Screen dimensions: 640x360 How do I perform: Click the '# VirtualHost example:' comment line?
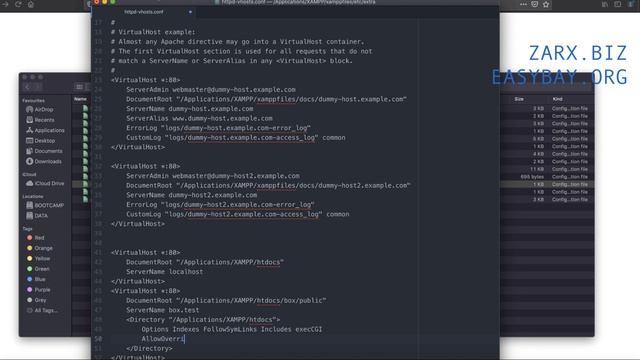point(153,32)
